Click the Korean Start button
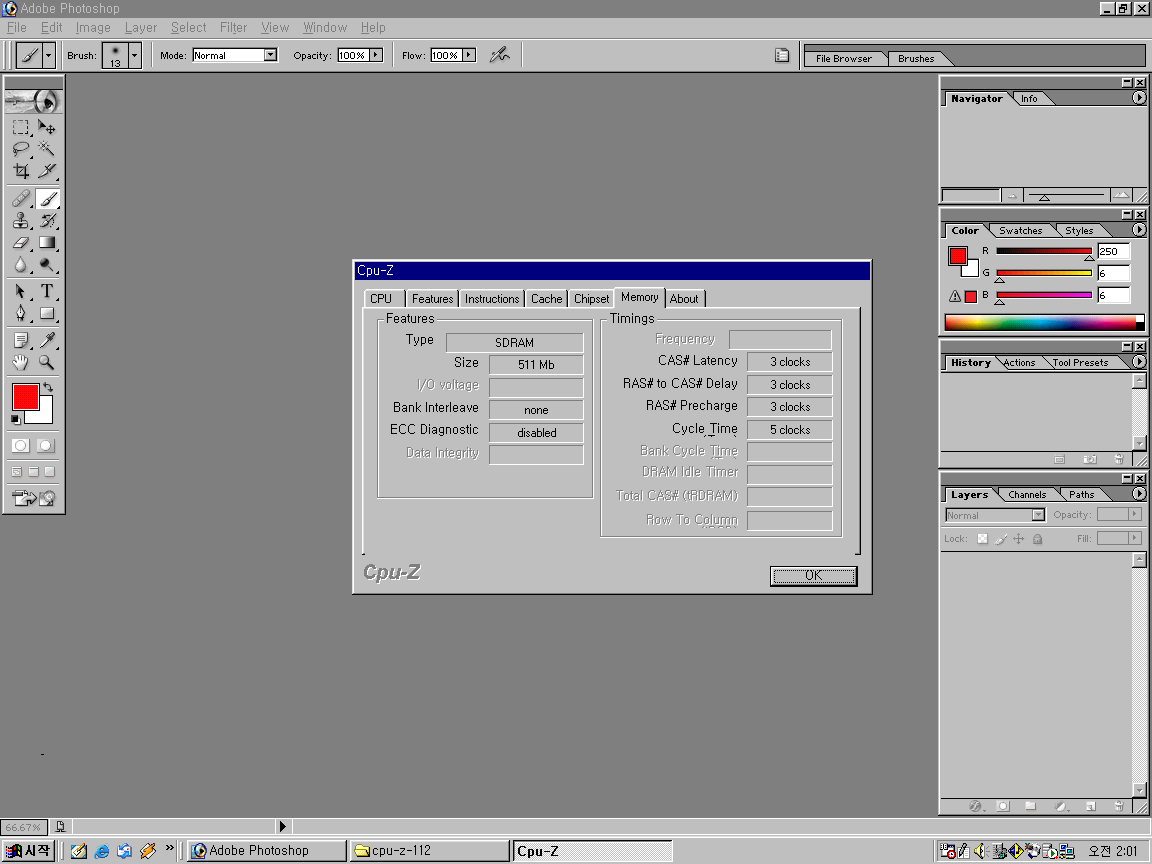Viewport: 1152px width, 864px height. [29, 851]
